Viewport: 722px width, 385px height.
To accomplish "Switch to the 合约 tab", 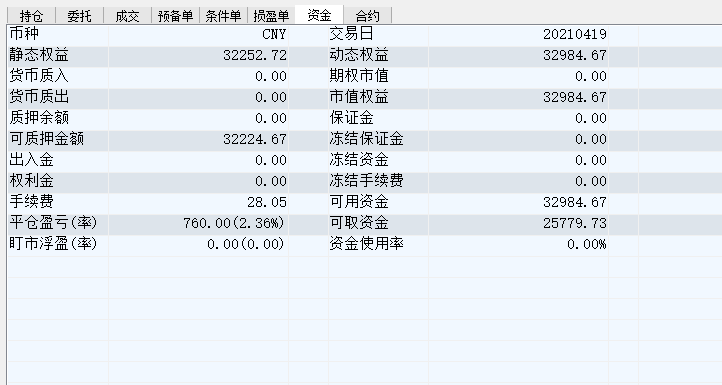I will point(367,16).
